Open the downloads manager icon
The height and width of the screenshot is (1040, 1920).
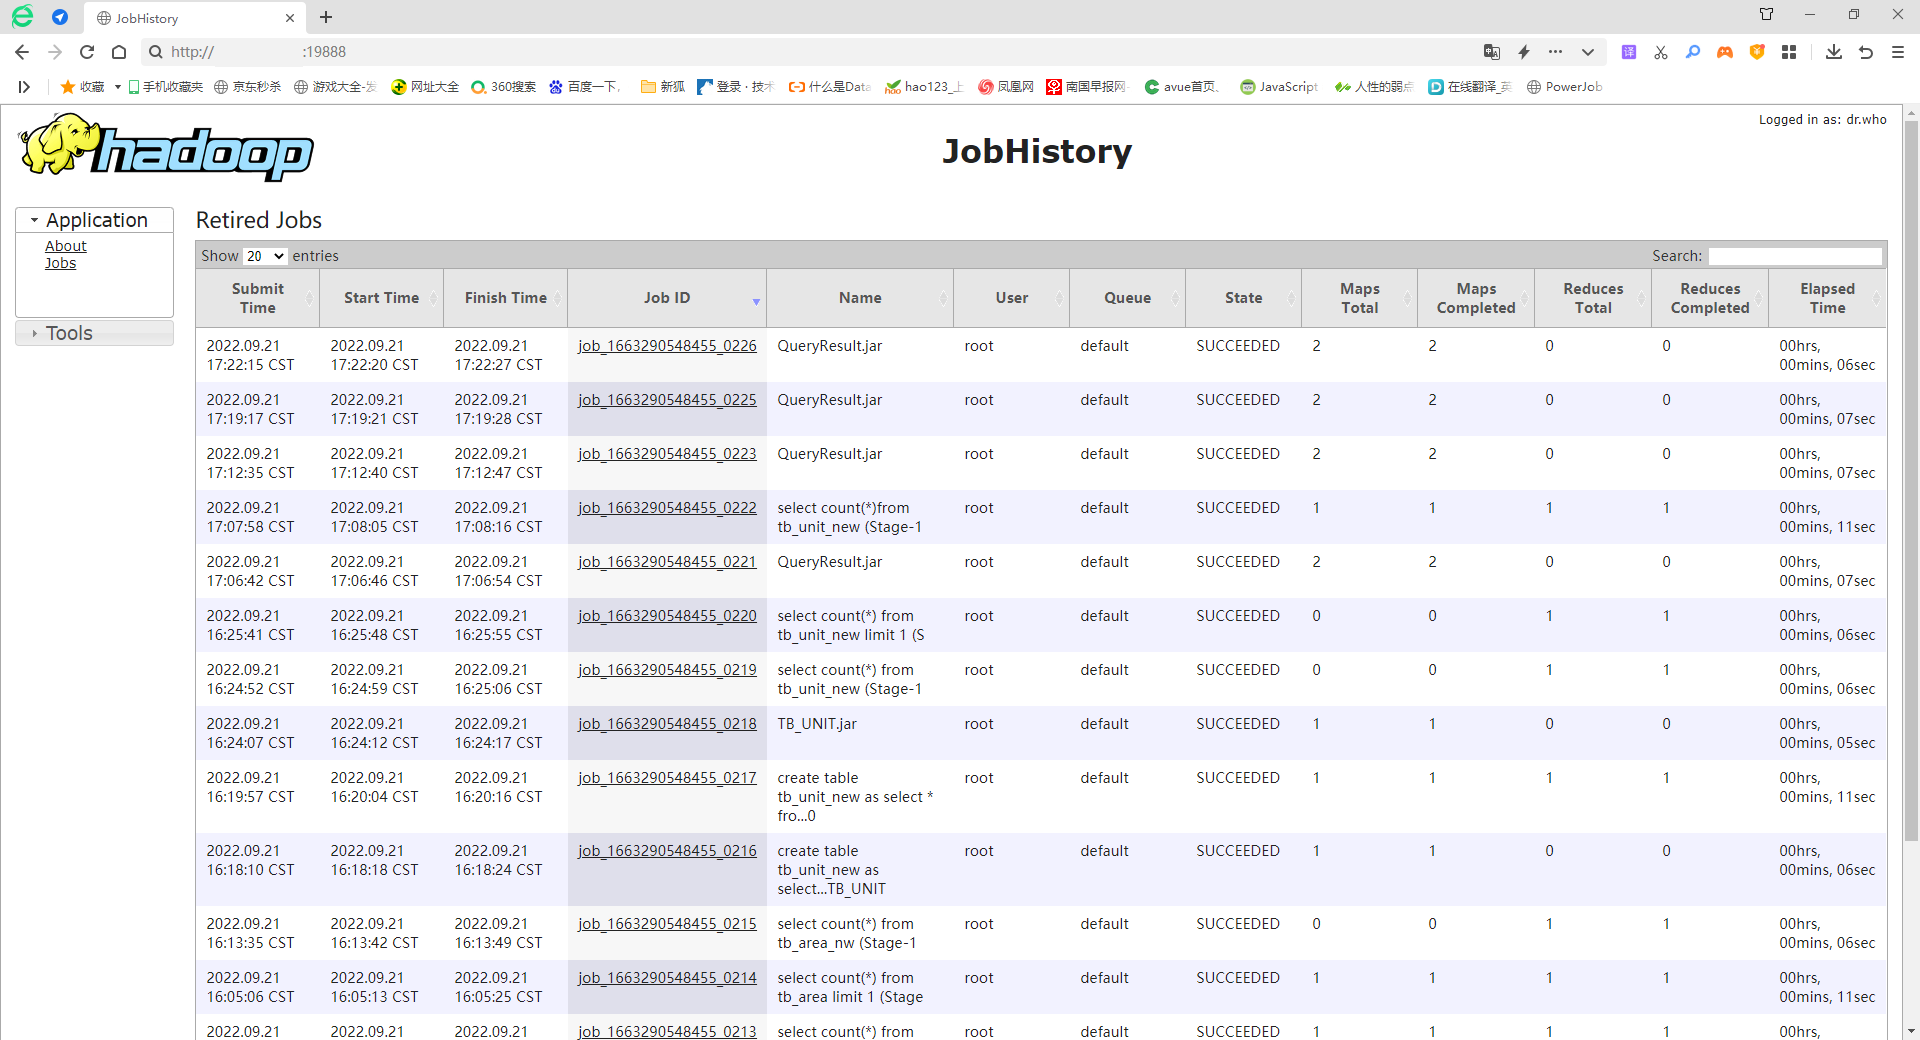[x=1833, y=52]
